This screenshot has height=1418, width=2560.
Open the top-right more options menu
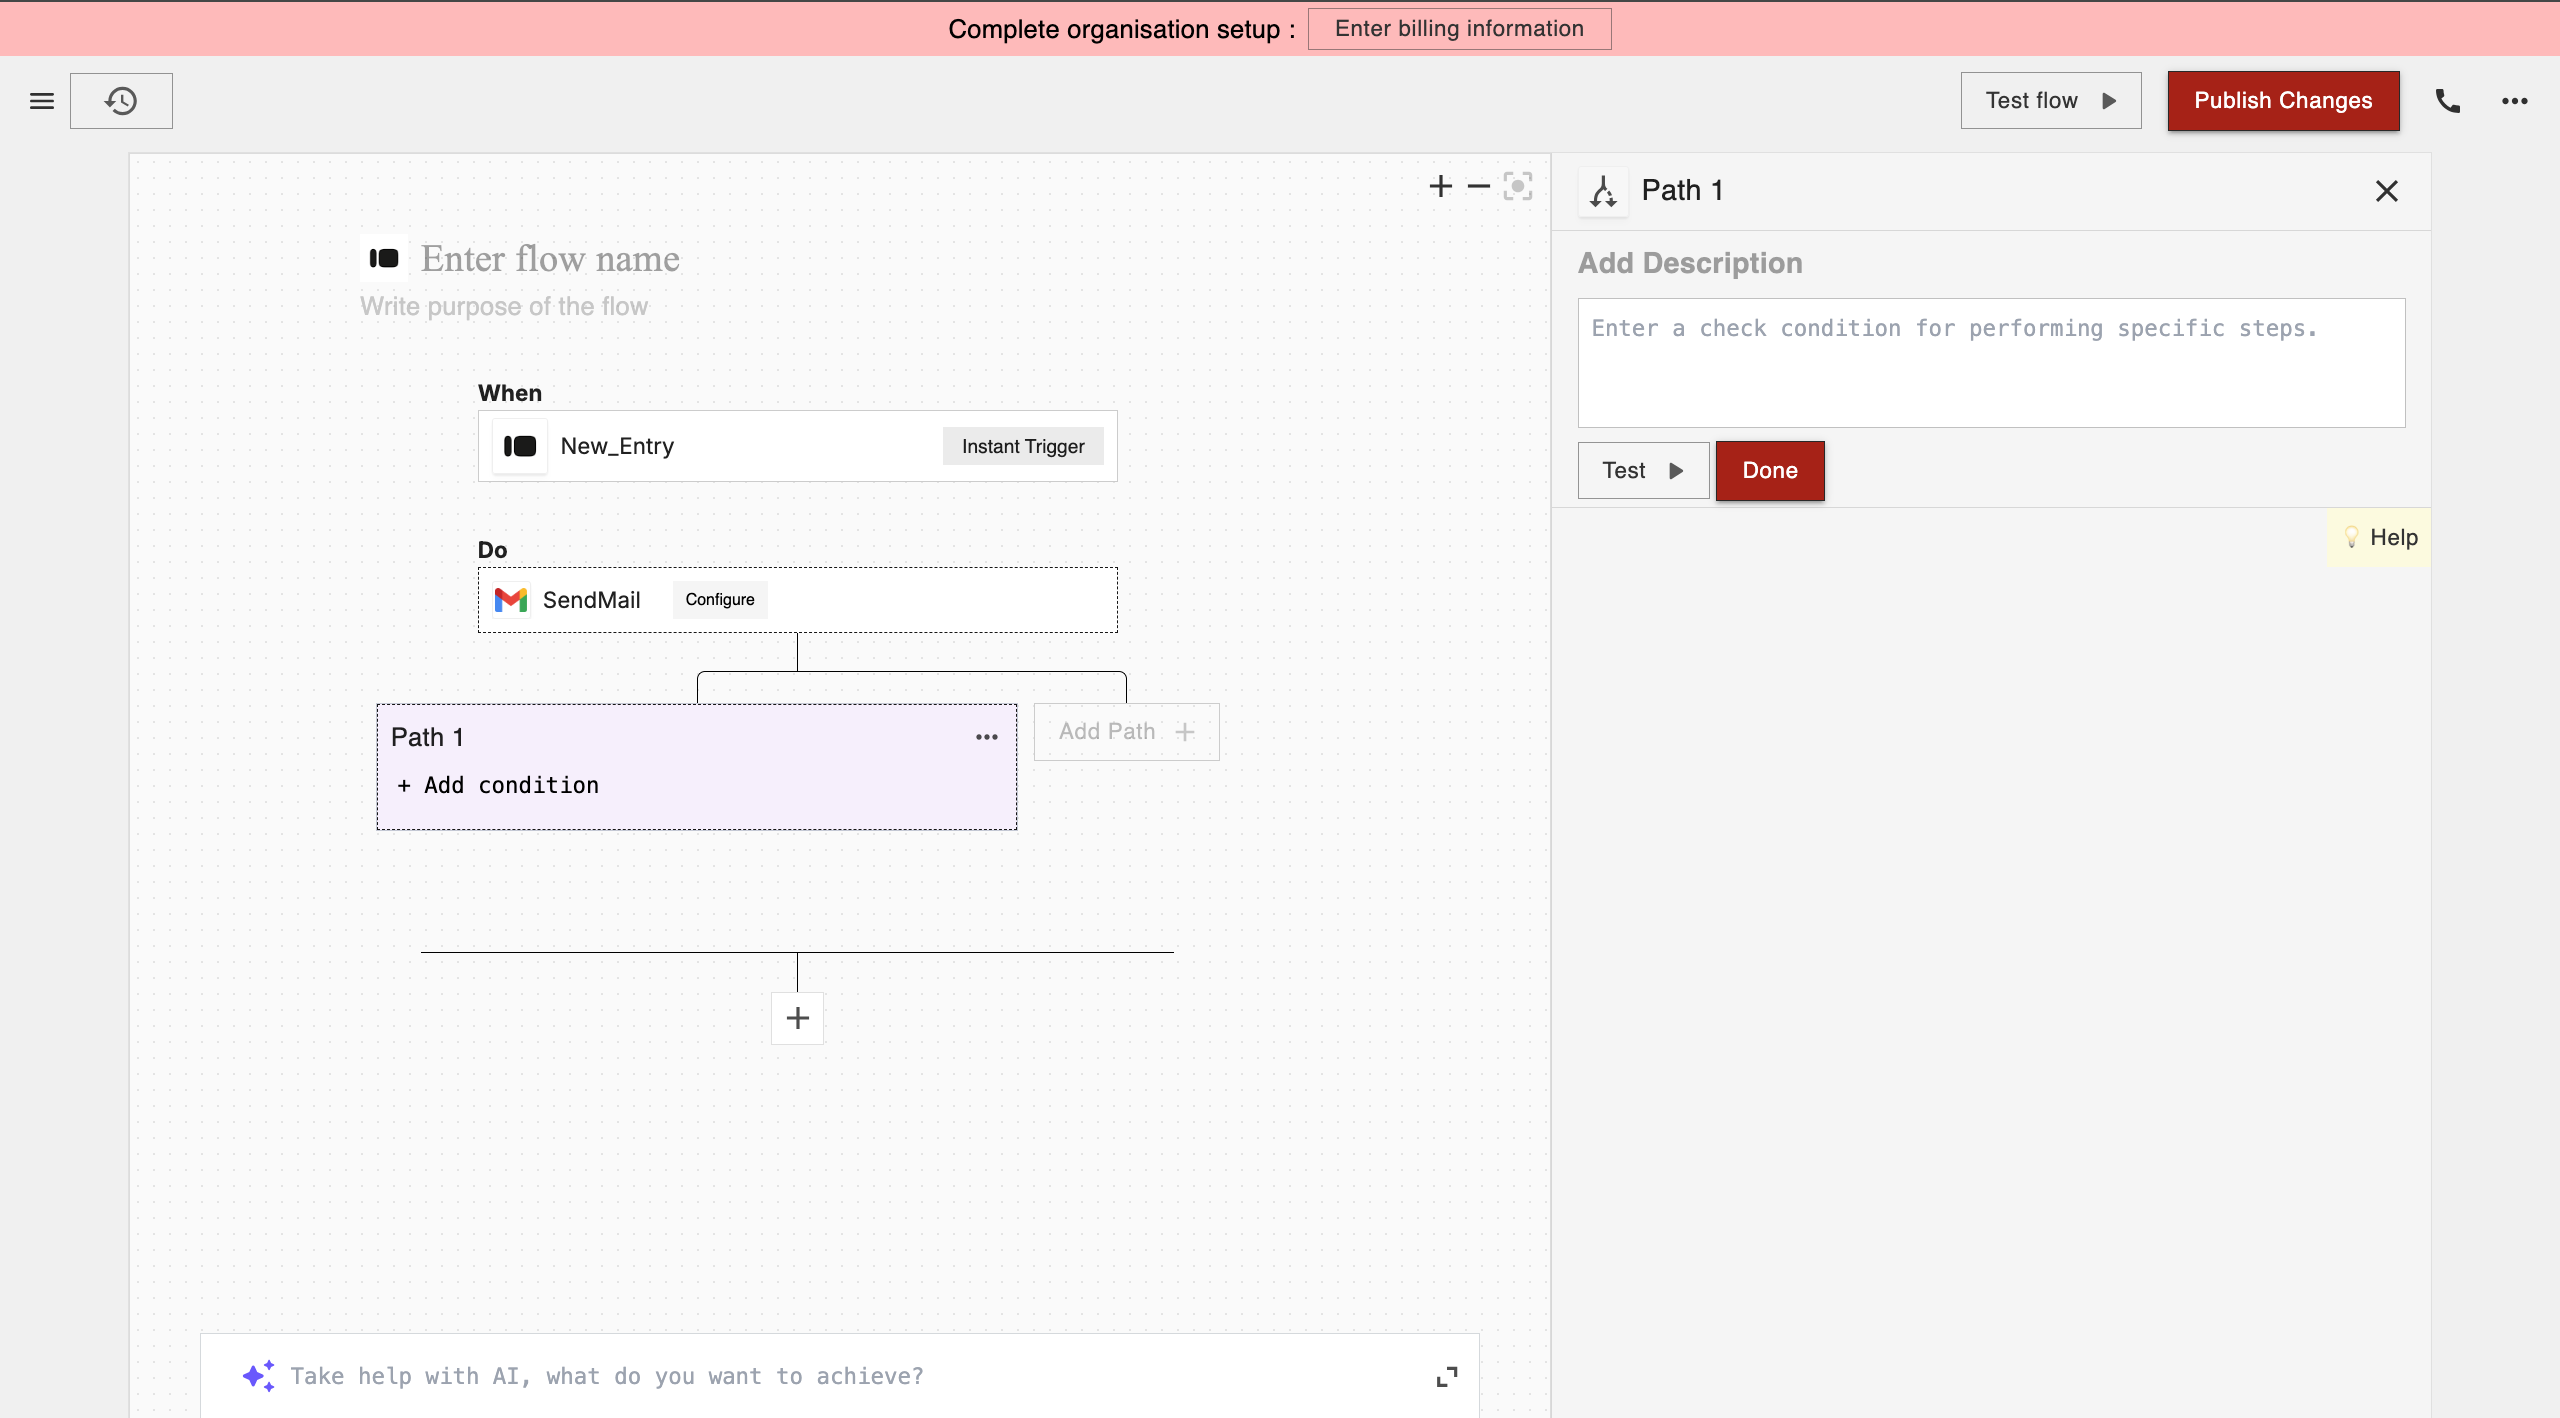pos(2515,101)
